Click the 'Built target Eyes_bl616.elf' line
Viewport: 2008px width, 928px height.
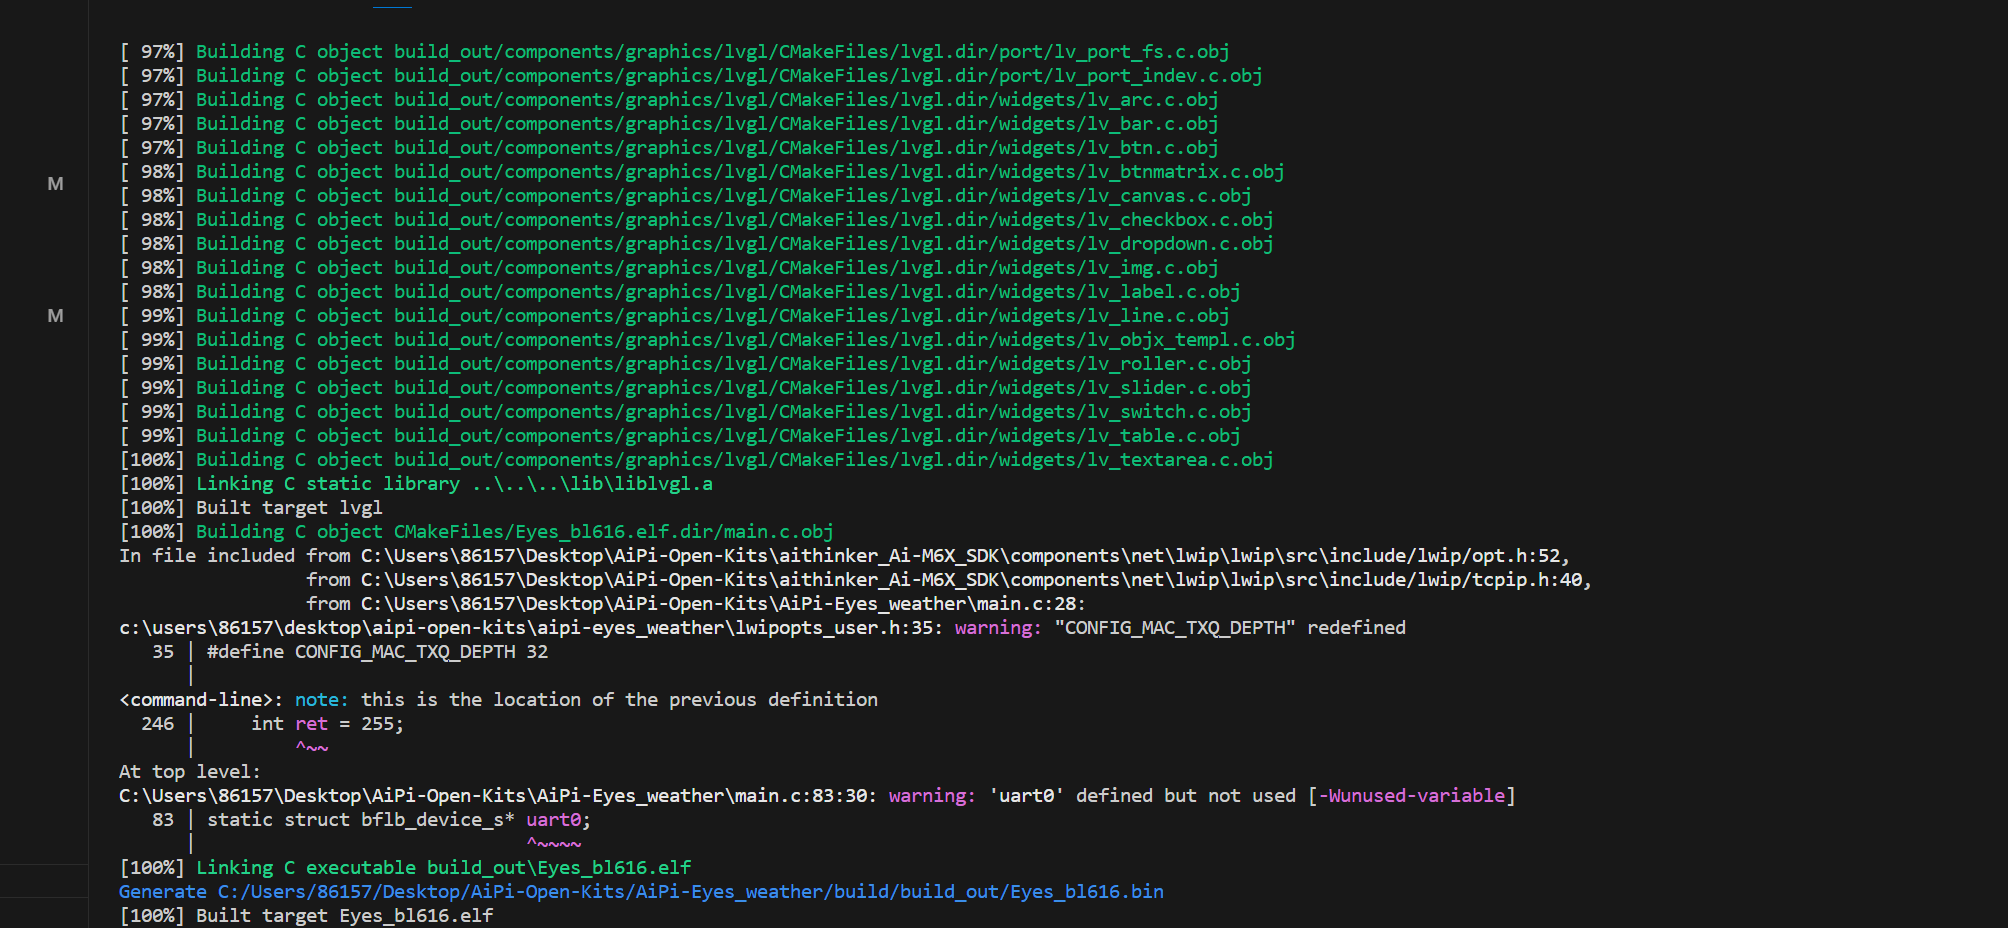[306, 915]
